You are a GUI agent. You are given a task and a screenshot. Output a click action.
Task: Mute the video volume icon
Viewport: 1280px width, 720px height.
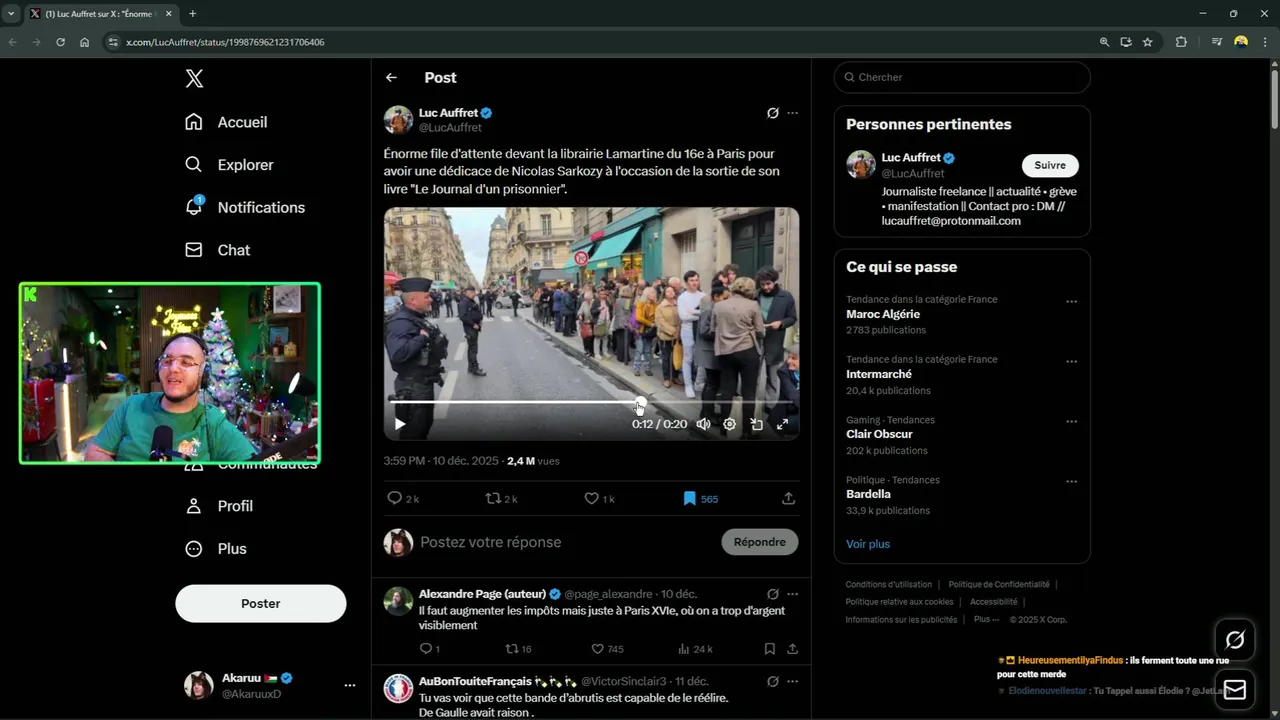tap(703, 424)
